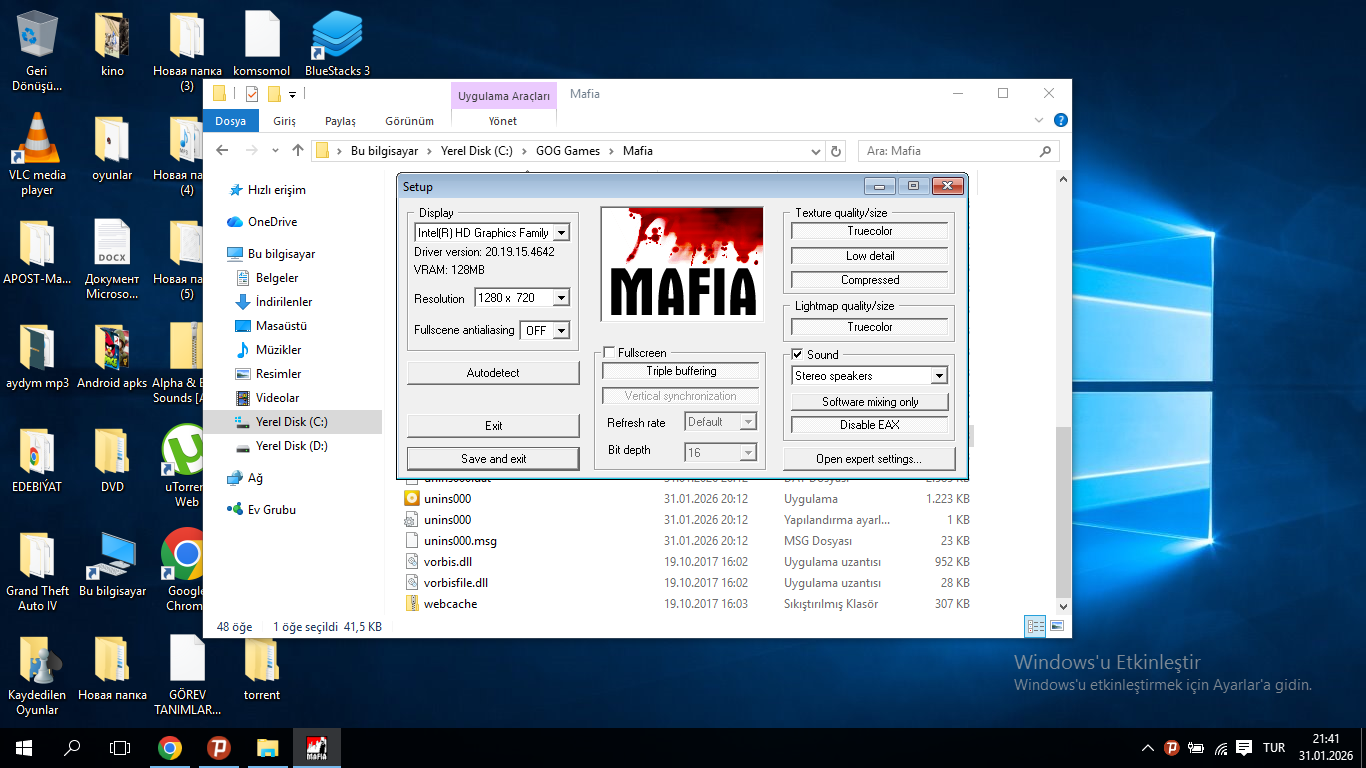Expand the address bar history dropdown

[816, 151]
